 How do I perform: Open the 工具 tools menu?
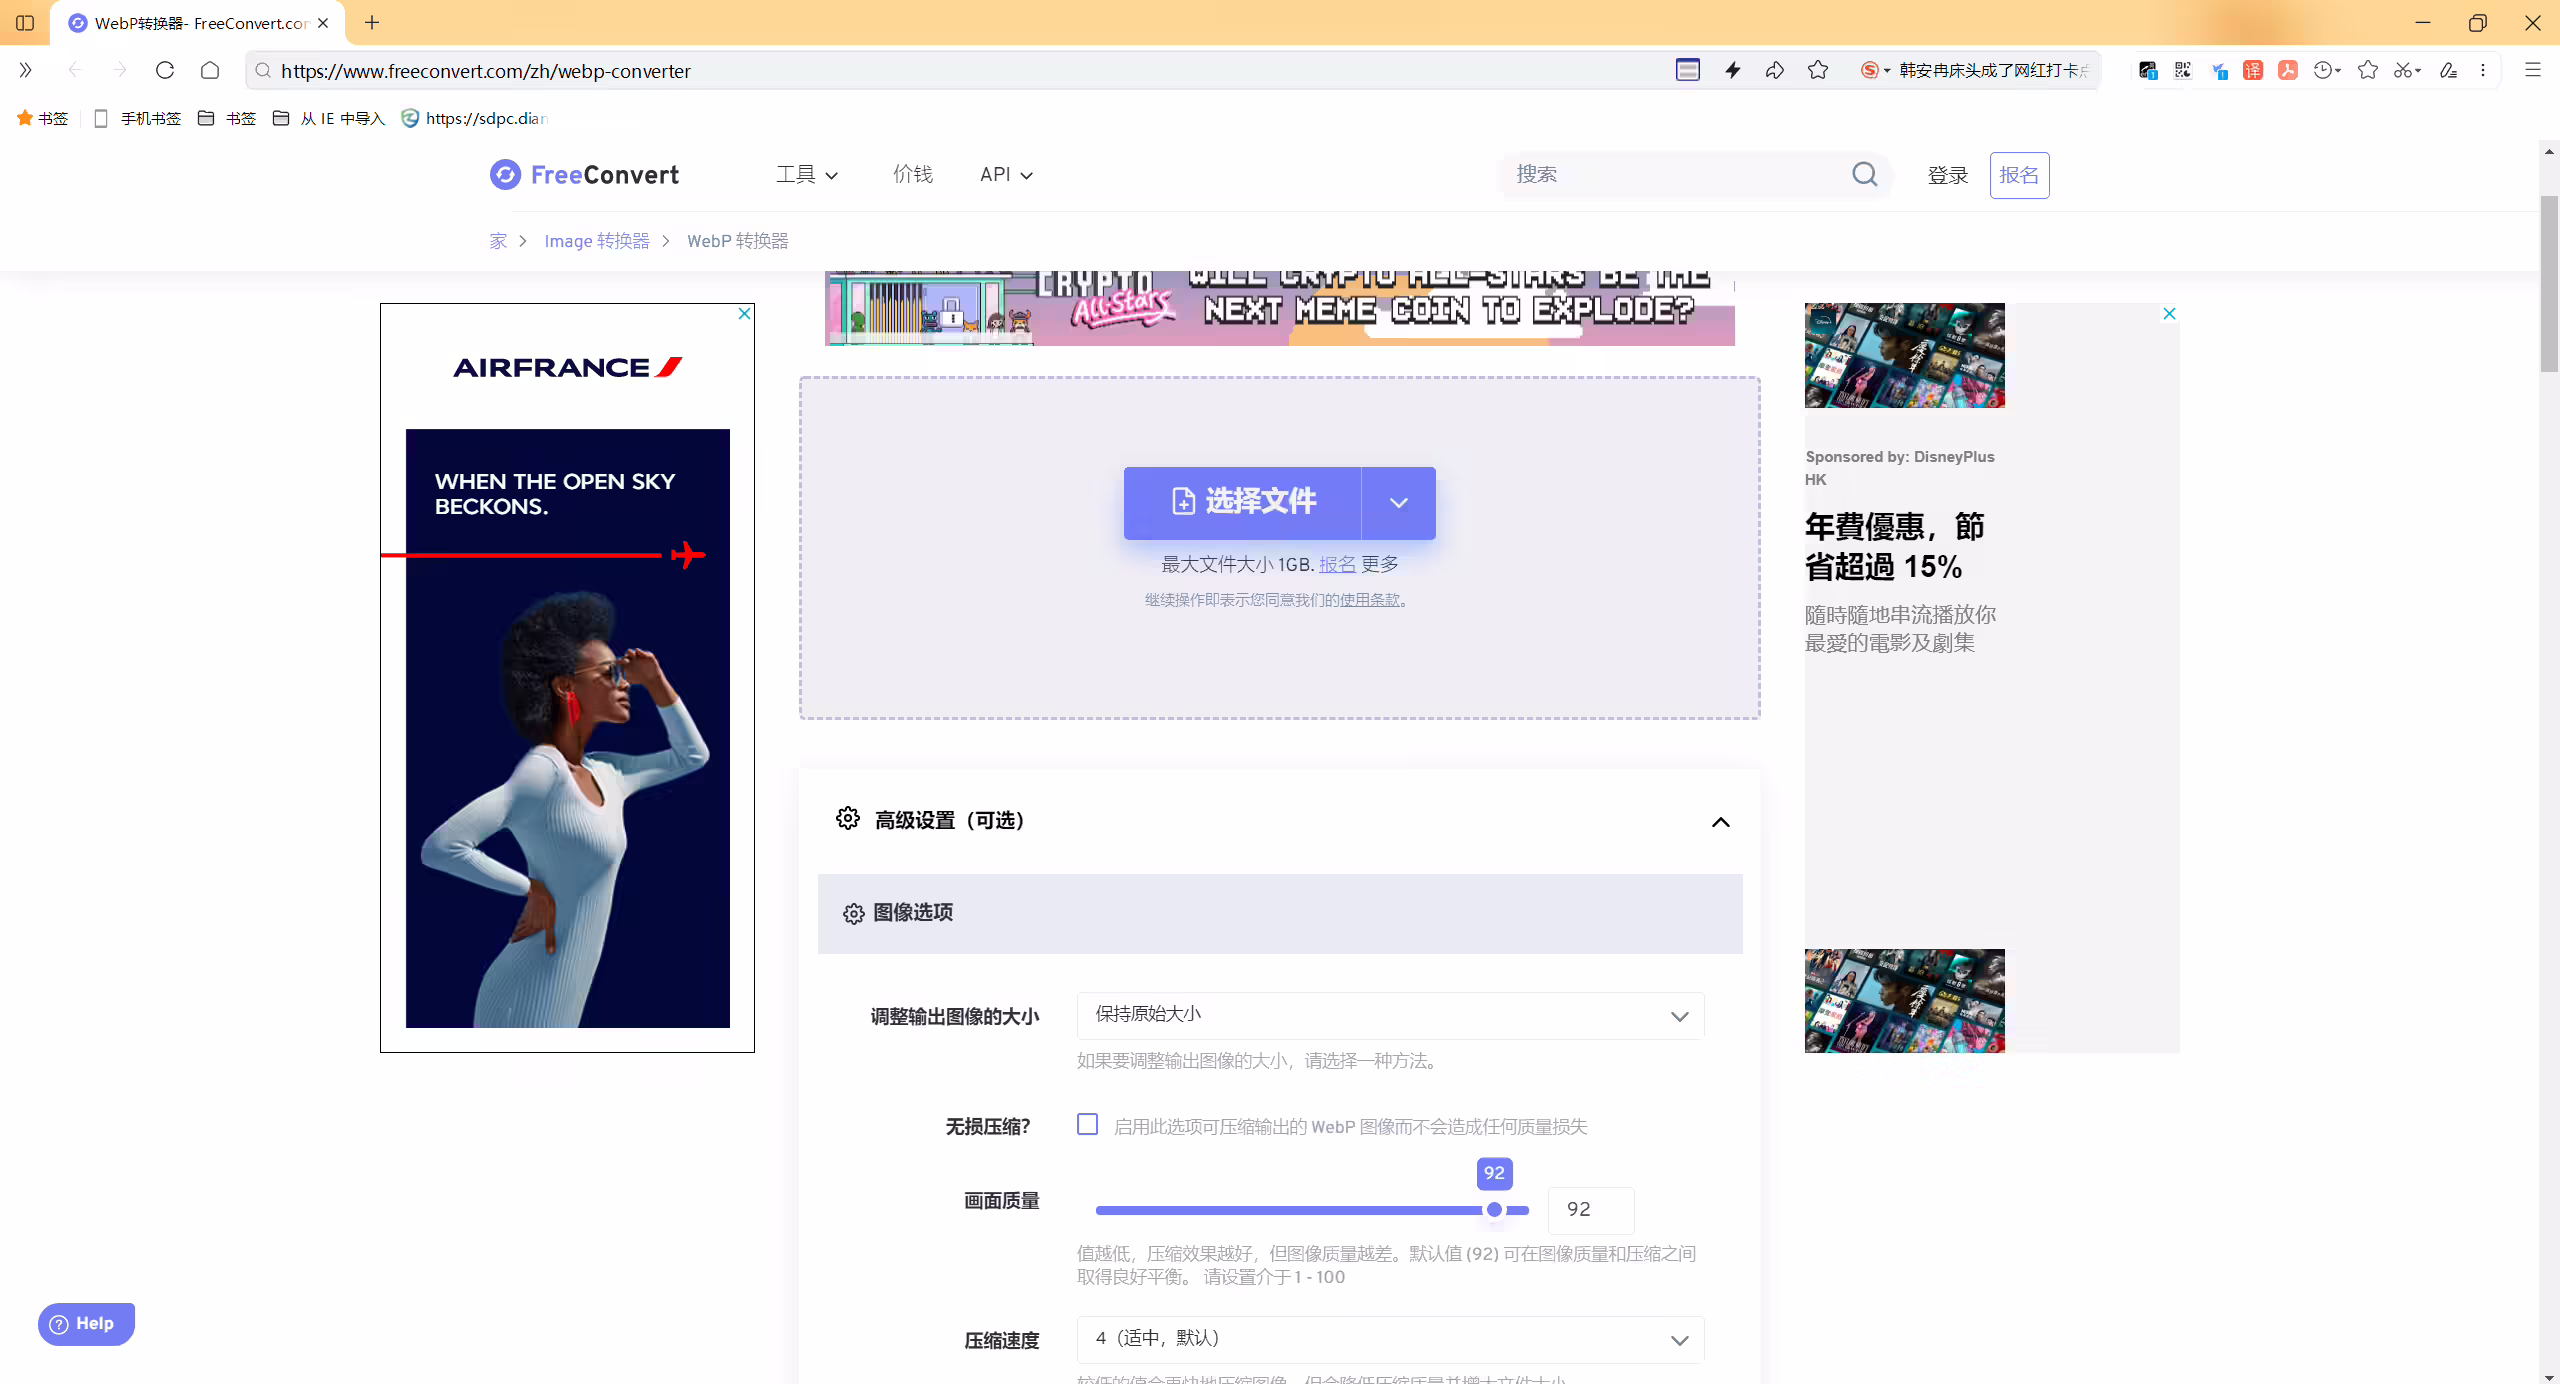(x=806, y=175)
